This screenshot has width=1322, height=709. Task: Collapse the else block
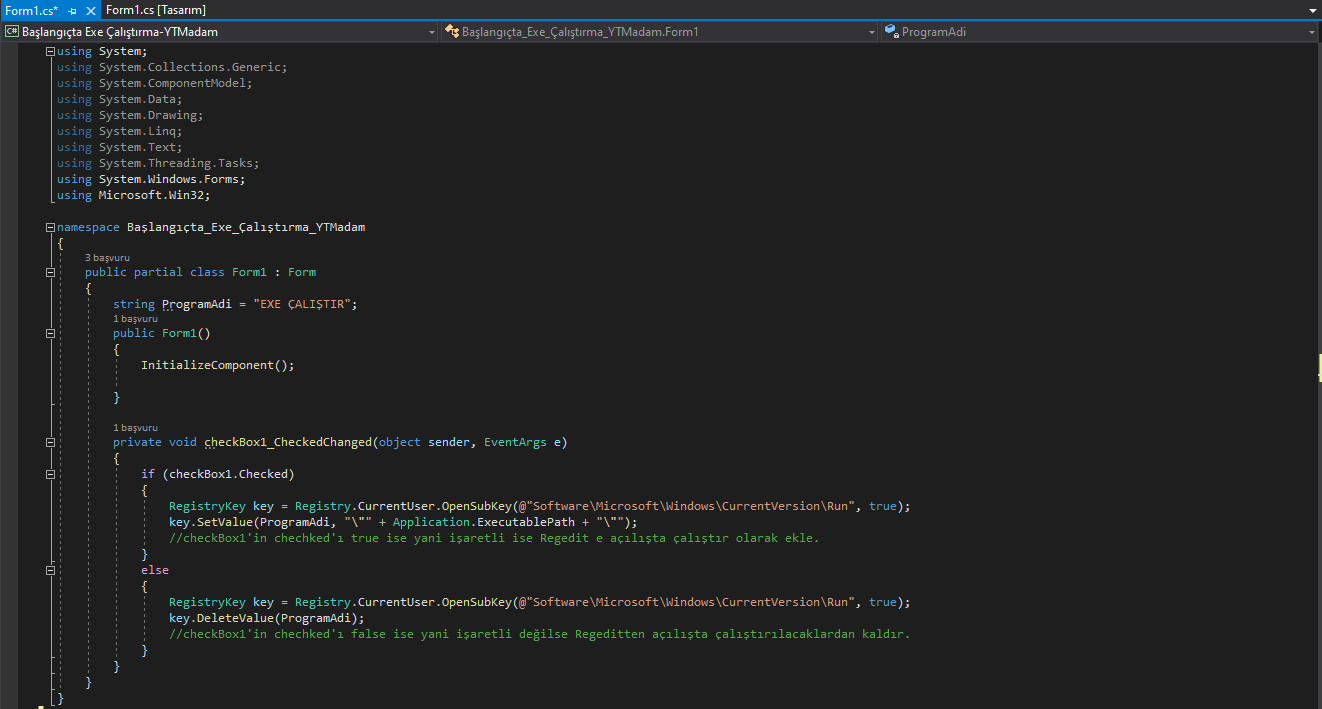coord(50,570)
